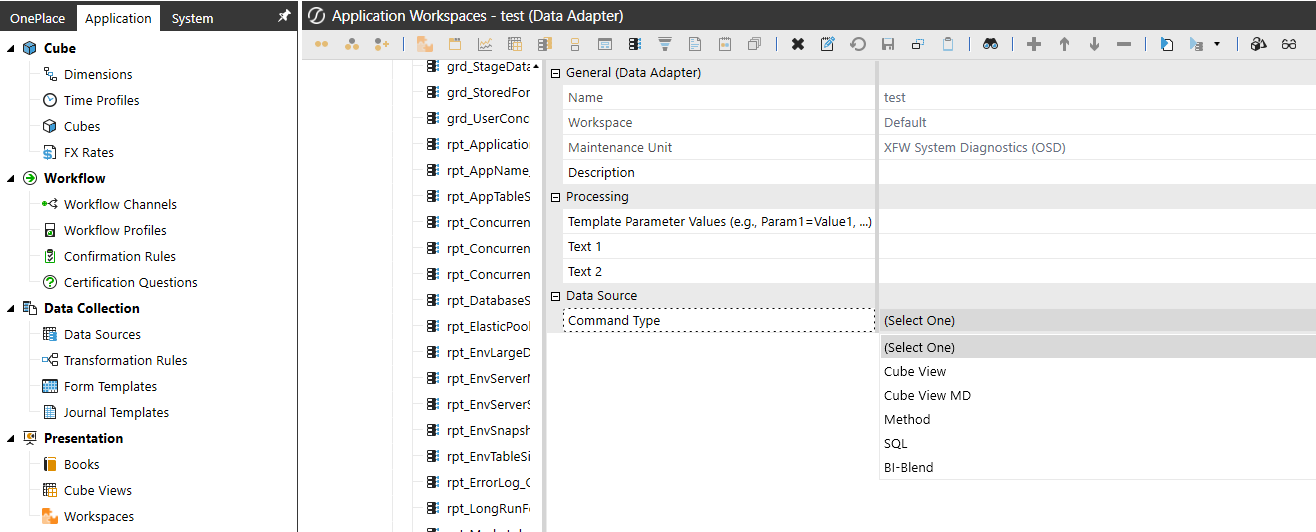Click the plus add icon in toolbar

1034,44
